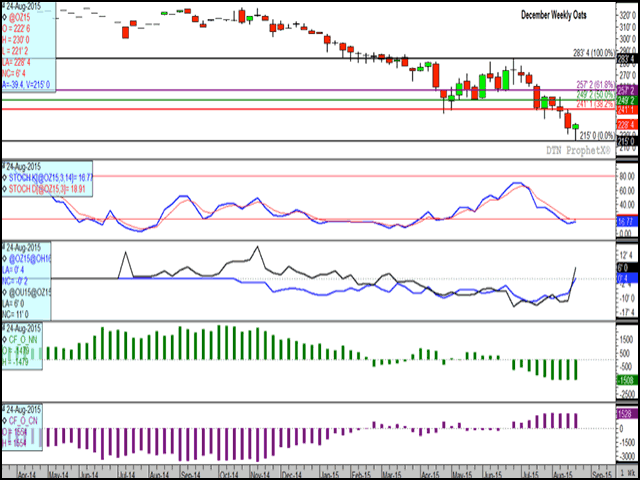Click the green 249'2 price axis tag

tap(627, 100)
